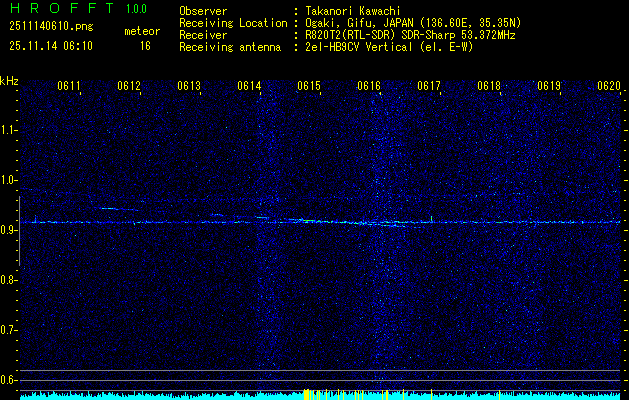Click the 0.8 kHz frequency label
Viewport: 629px width, 400px height.
pyautogui.click(x=8, y=280)
